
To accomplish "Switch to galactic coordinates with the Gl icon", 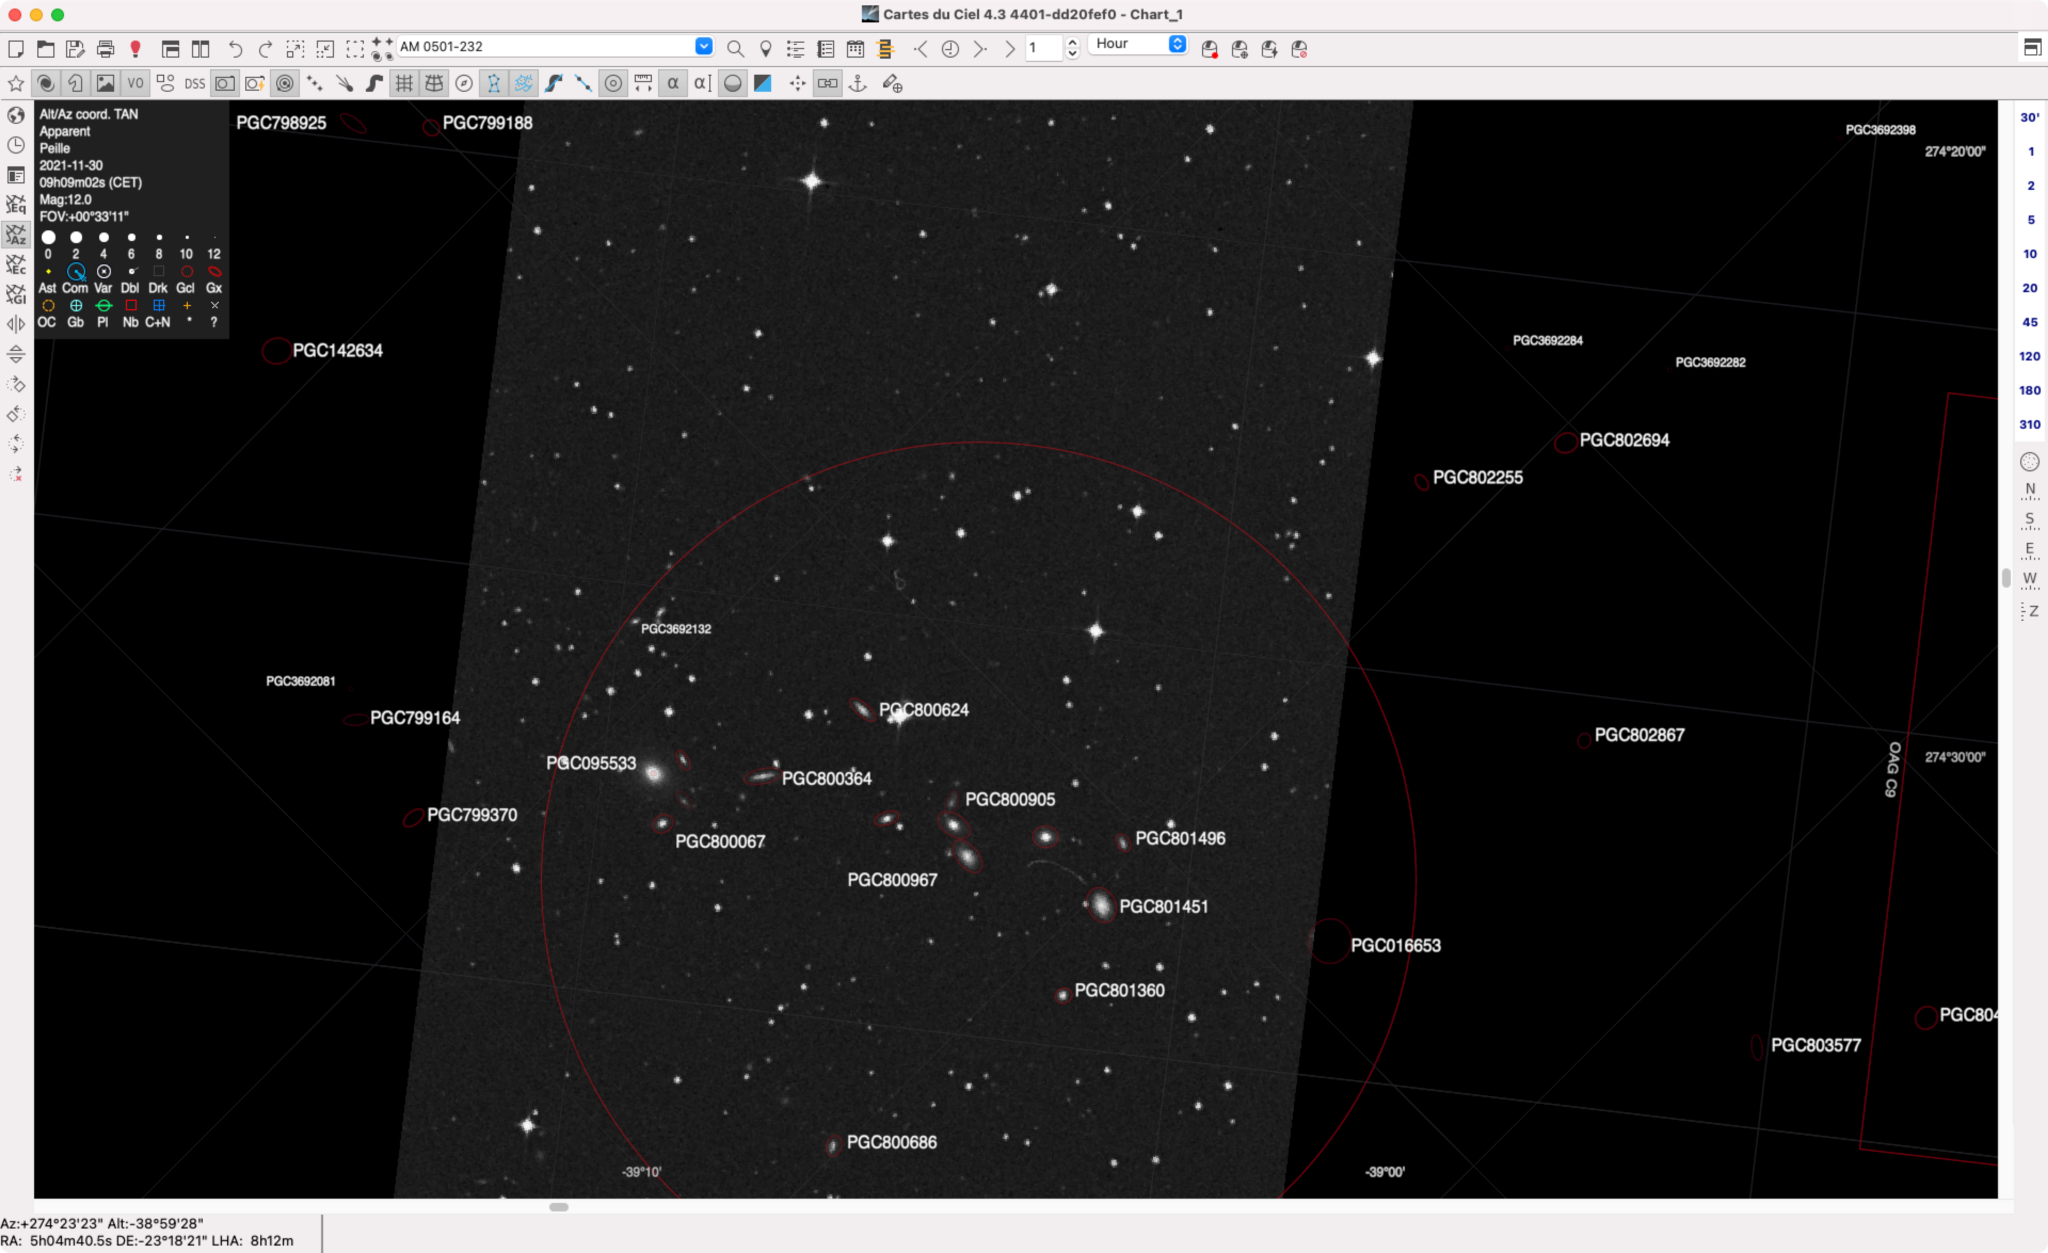I will [x=16, y=295].
